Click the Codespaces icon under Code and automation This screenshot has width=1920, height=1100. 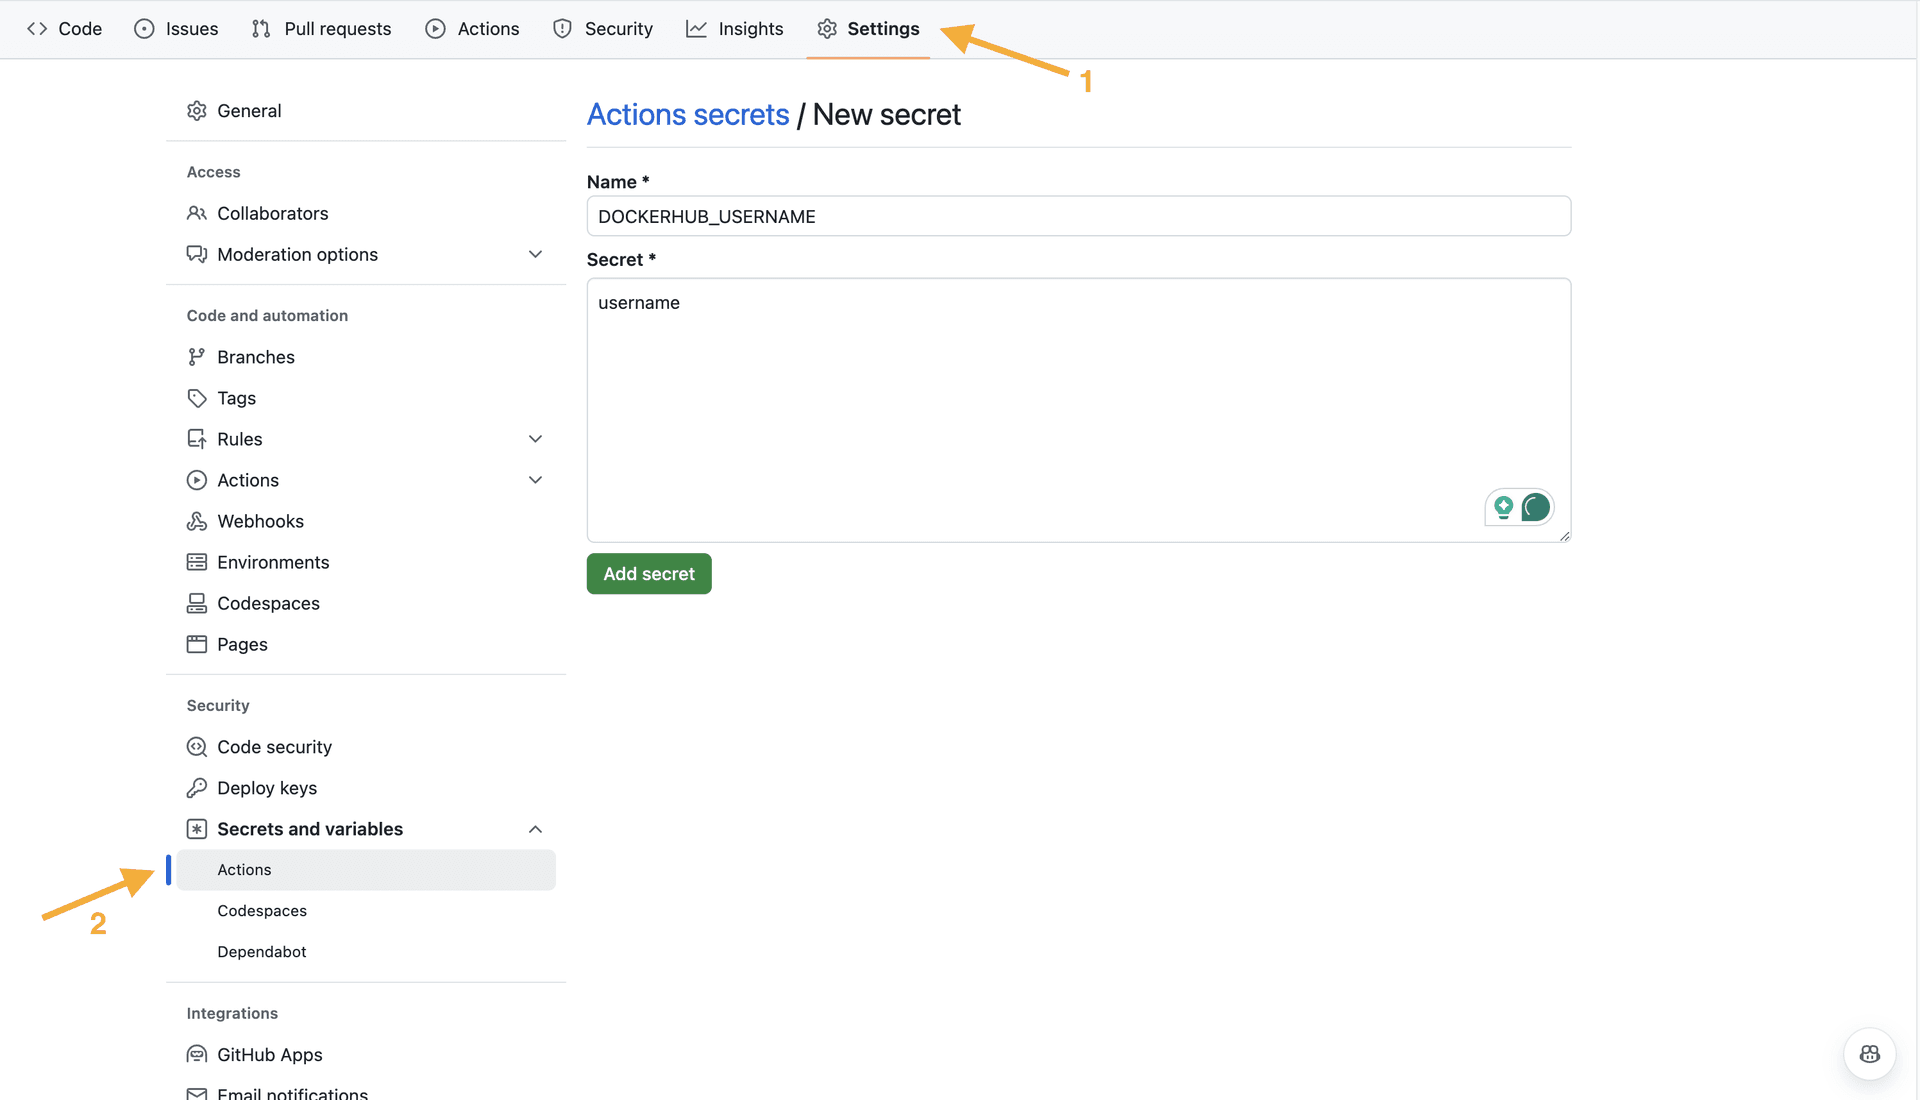tap(197, 603)
